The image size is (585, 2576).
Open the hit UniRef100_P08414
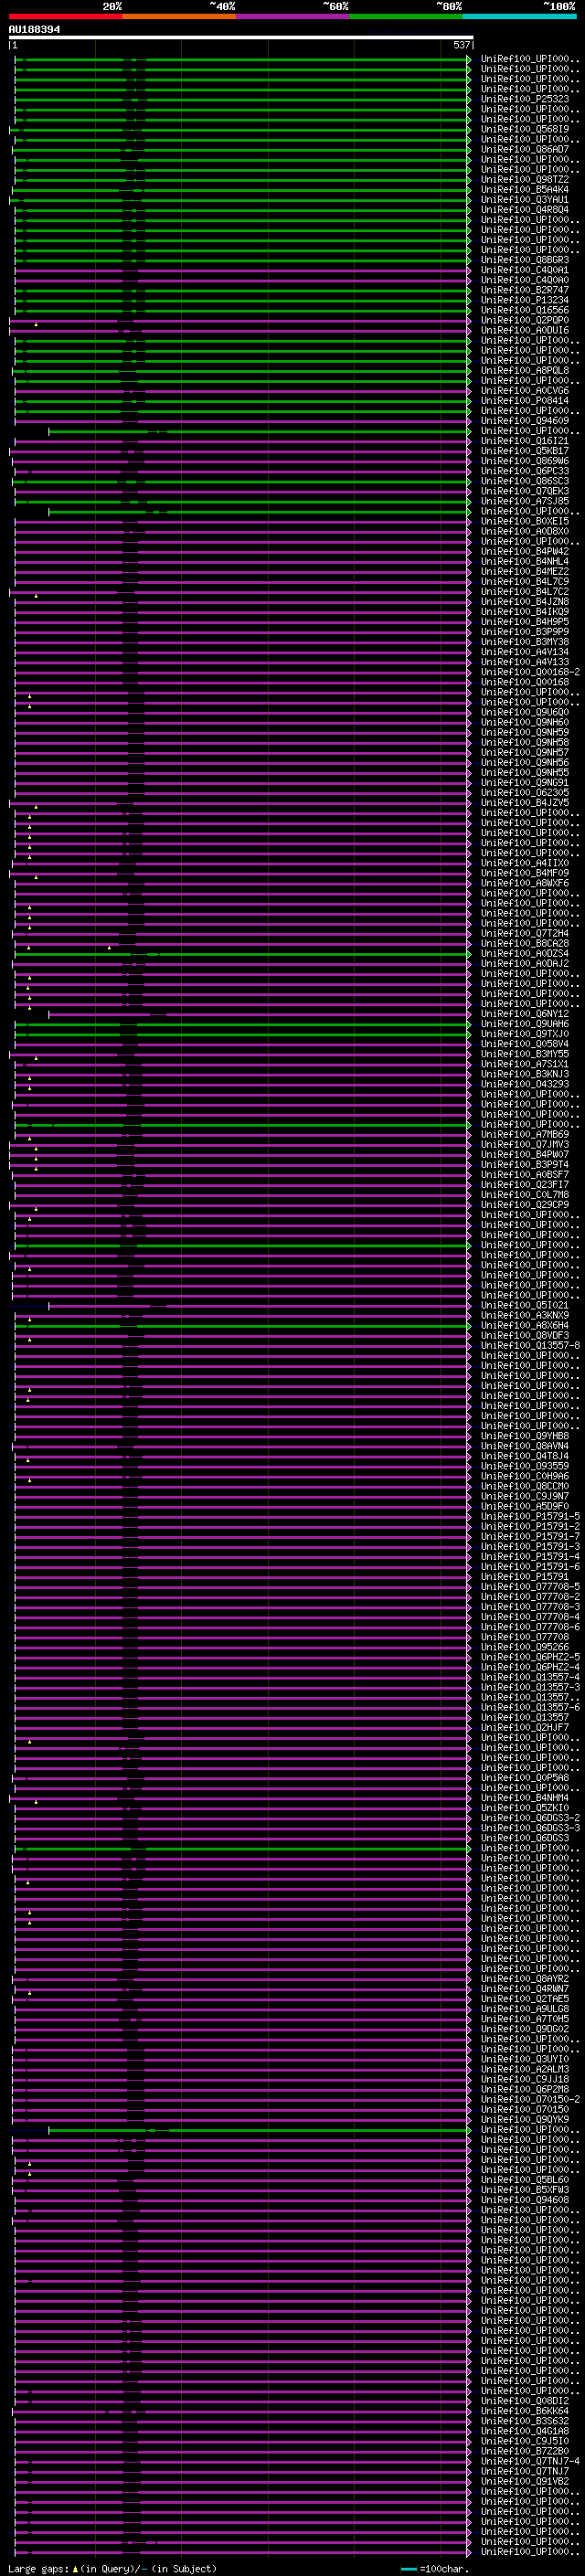[524, 400]
